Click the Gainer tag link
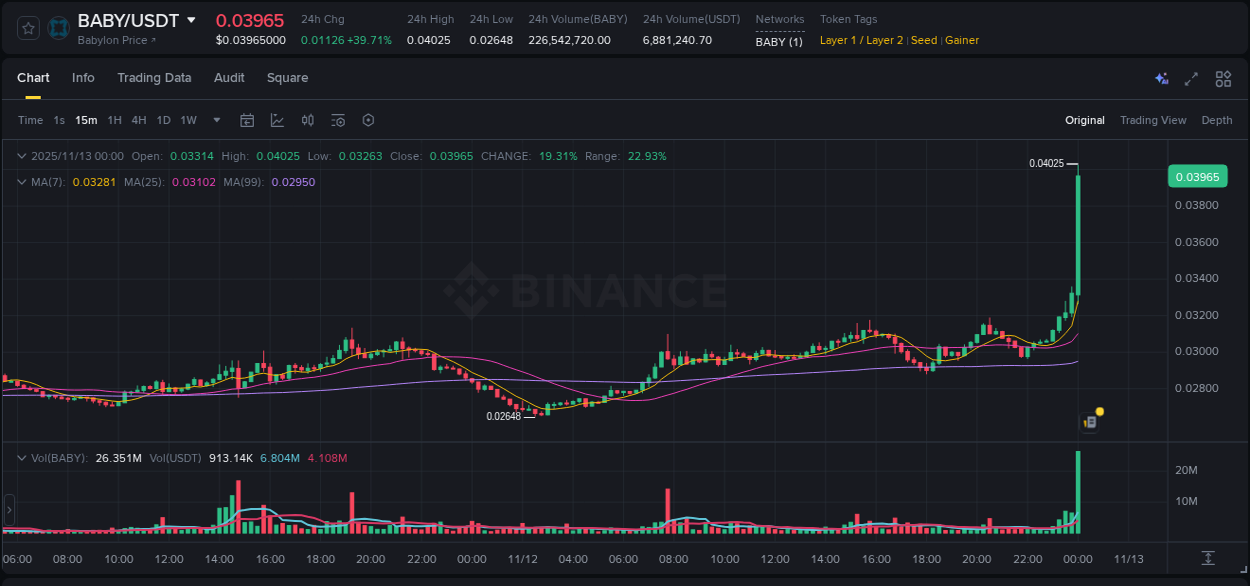Viewport: 1250px width, 586px height. tap(961, 40)
